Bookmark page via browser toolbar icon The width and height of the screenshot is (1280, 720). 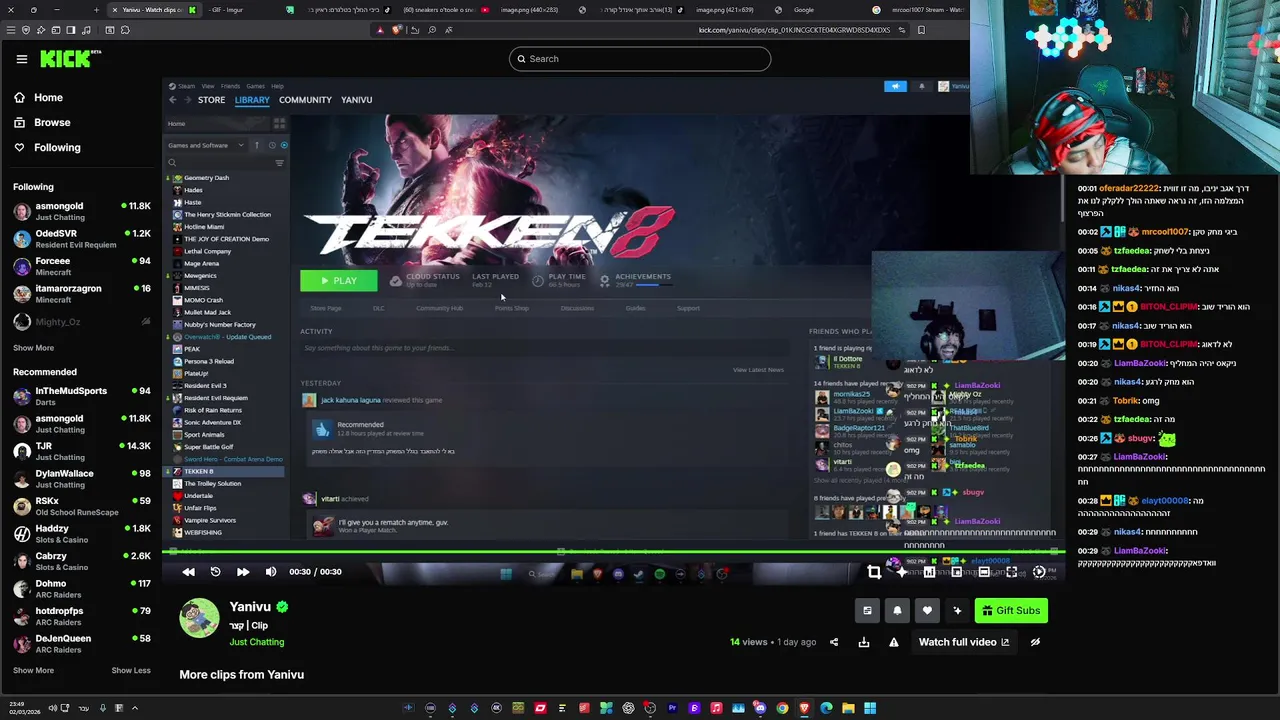tap(921, 30)
